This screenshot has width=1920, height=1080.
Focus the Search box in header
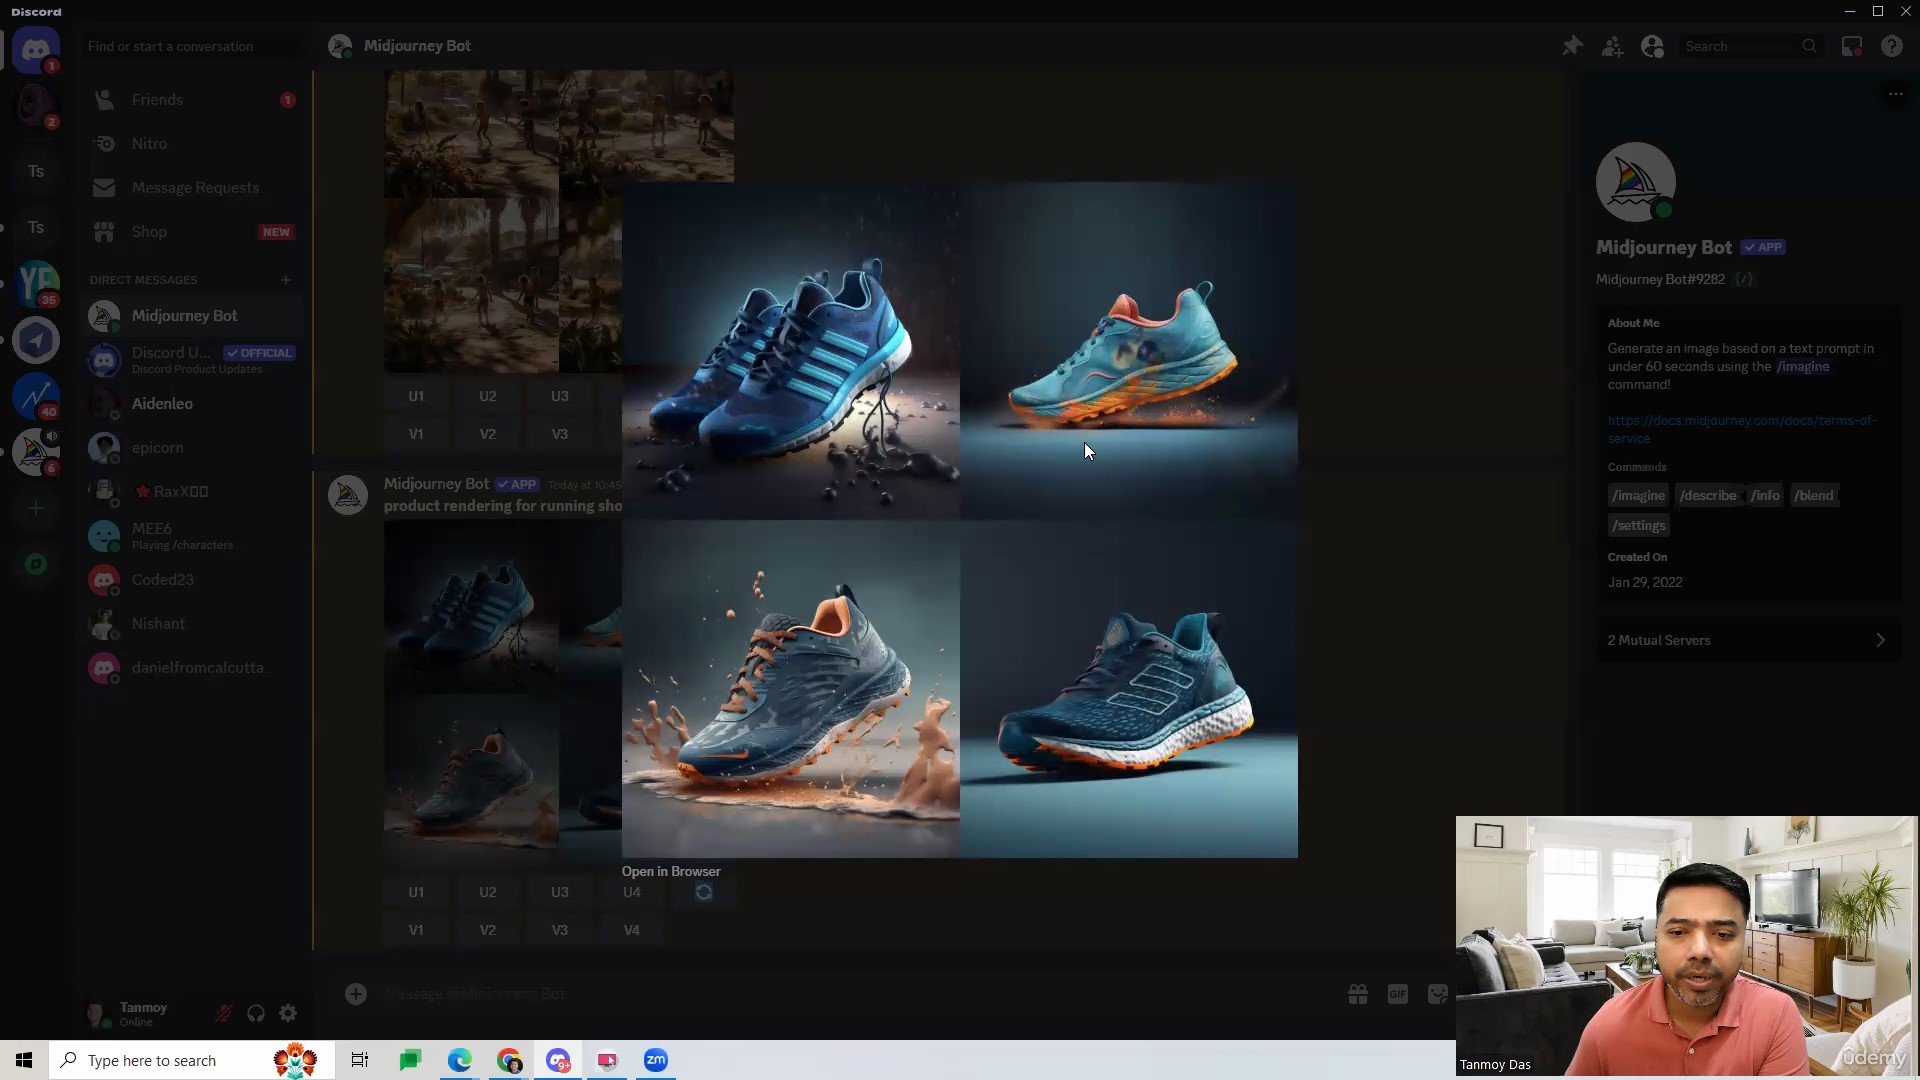click(1750, 46)
